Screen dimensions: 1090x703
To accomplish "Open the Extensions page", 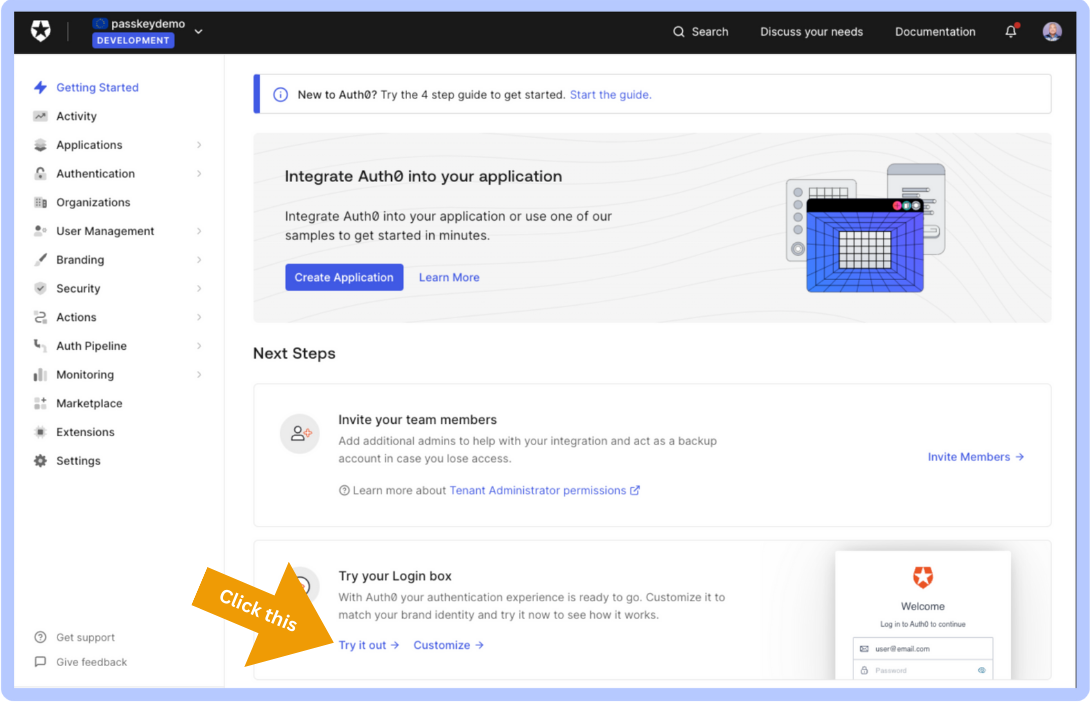I will tap(86, 432).
